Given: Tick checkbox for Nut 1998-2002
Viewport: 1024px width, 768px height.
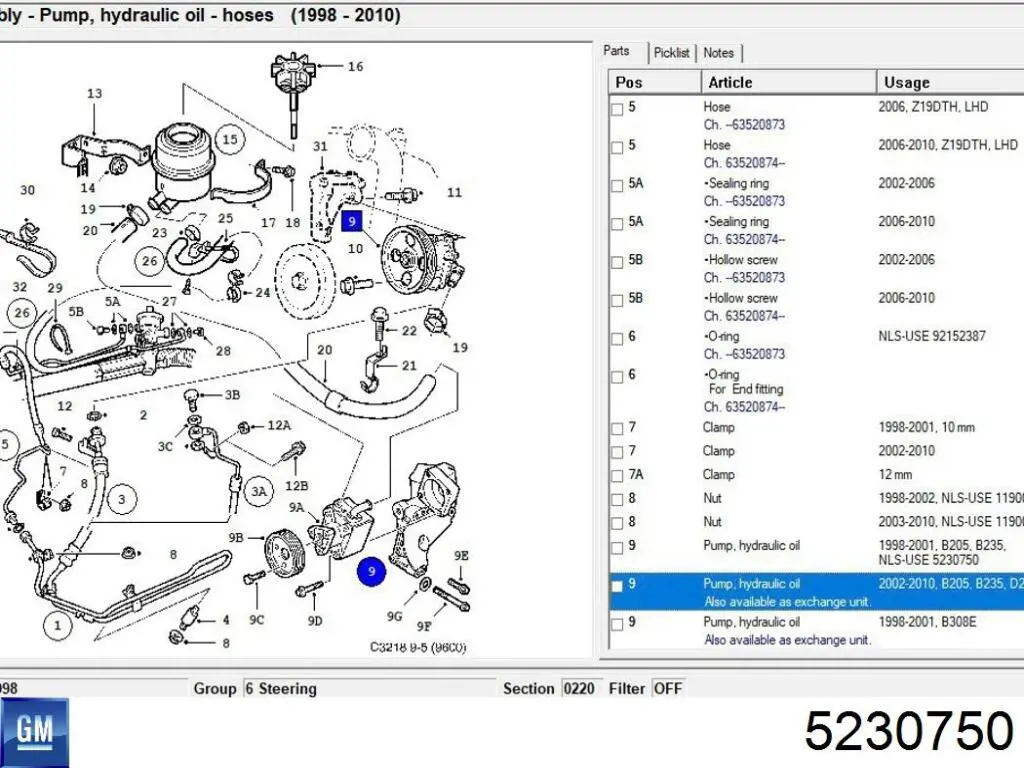Looking at the screenshot, I should [617, 500].
